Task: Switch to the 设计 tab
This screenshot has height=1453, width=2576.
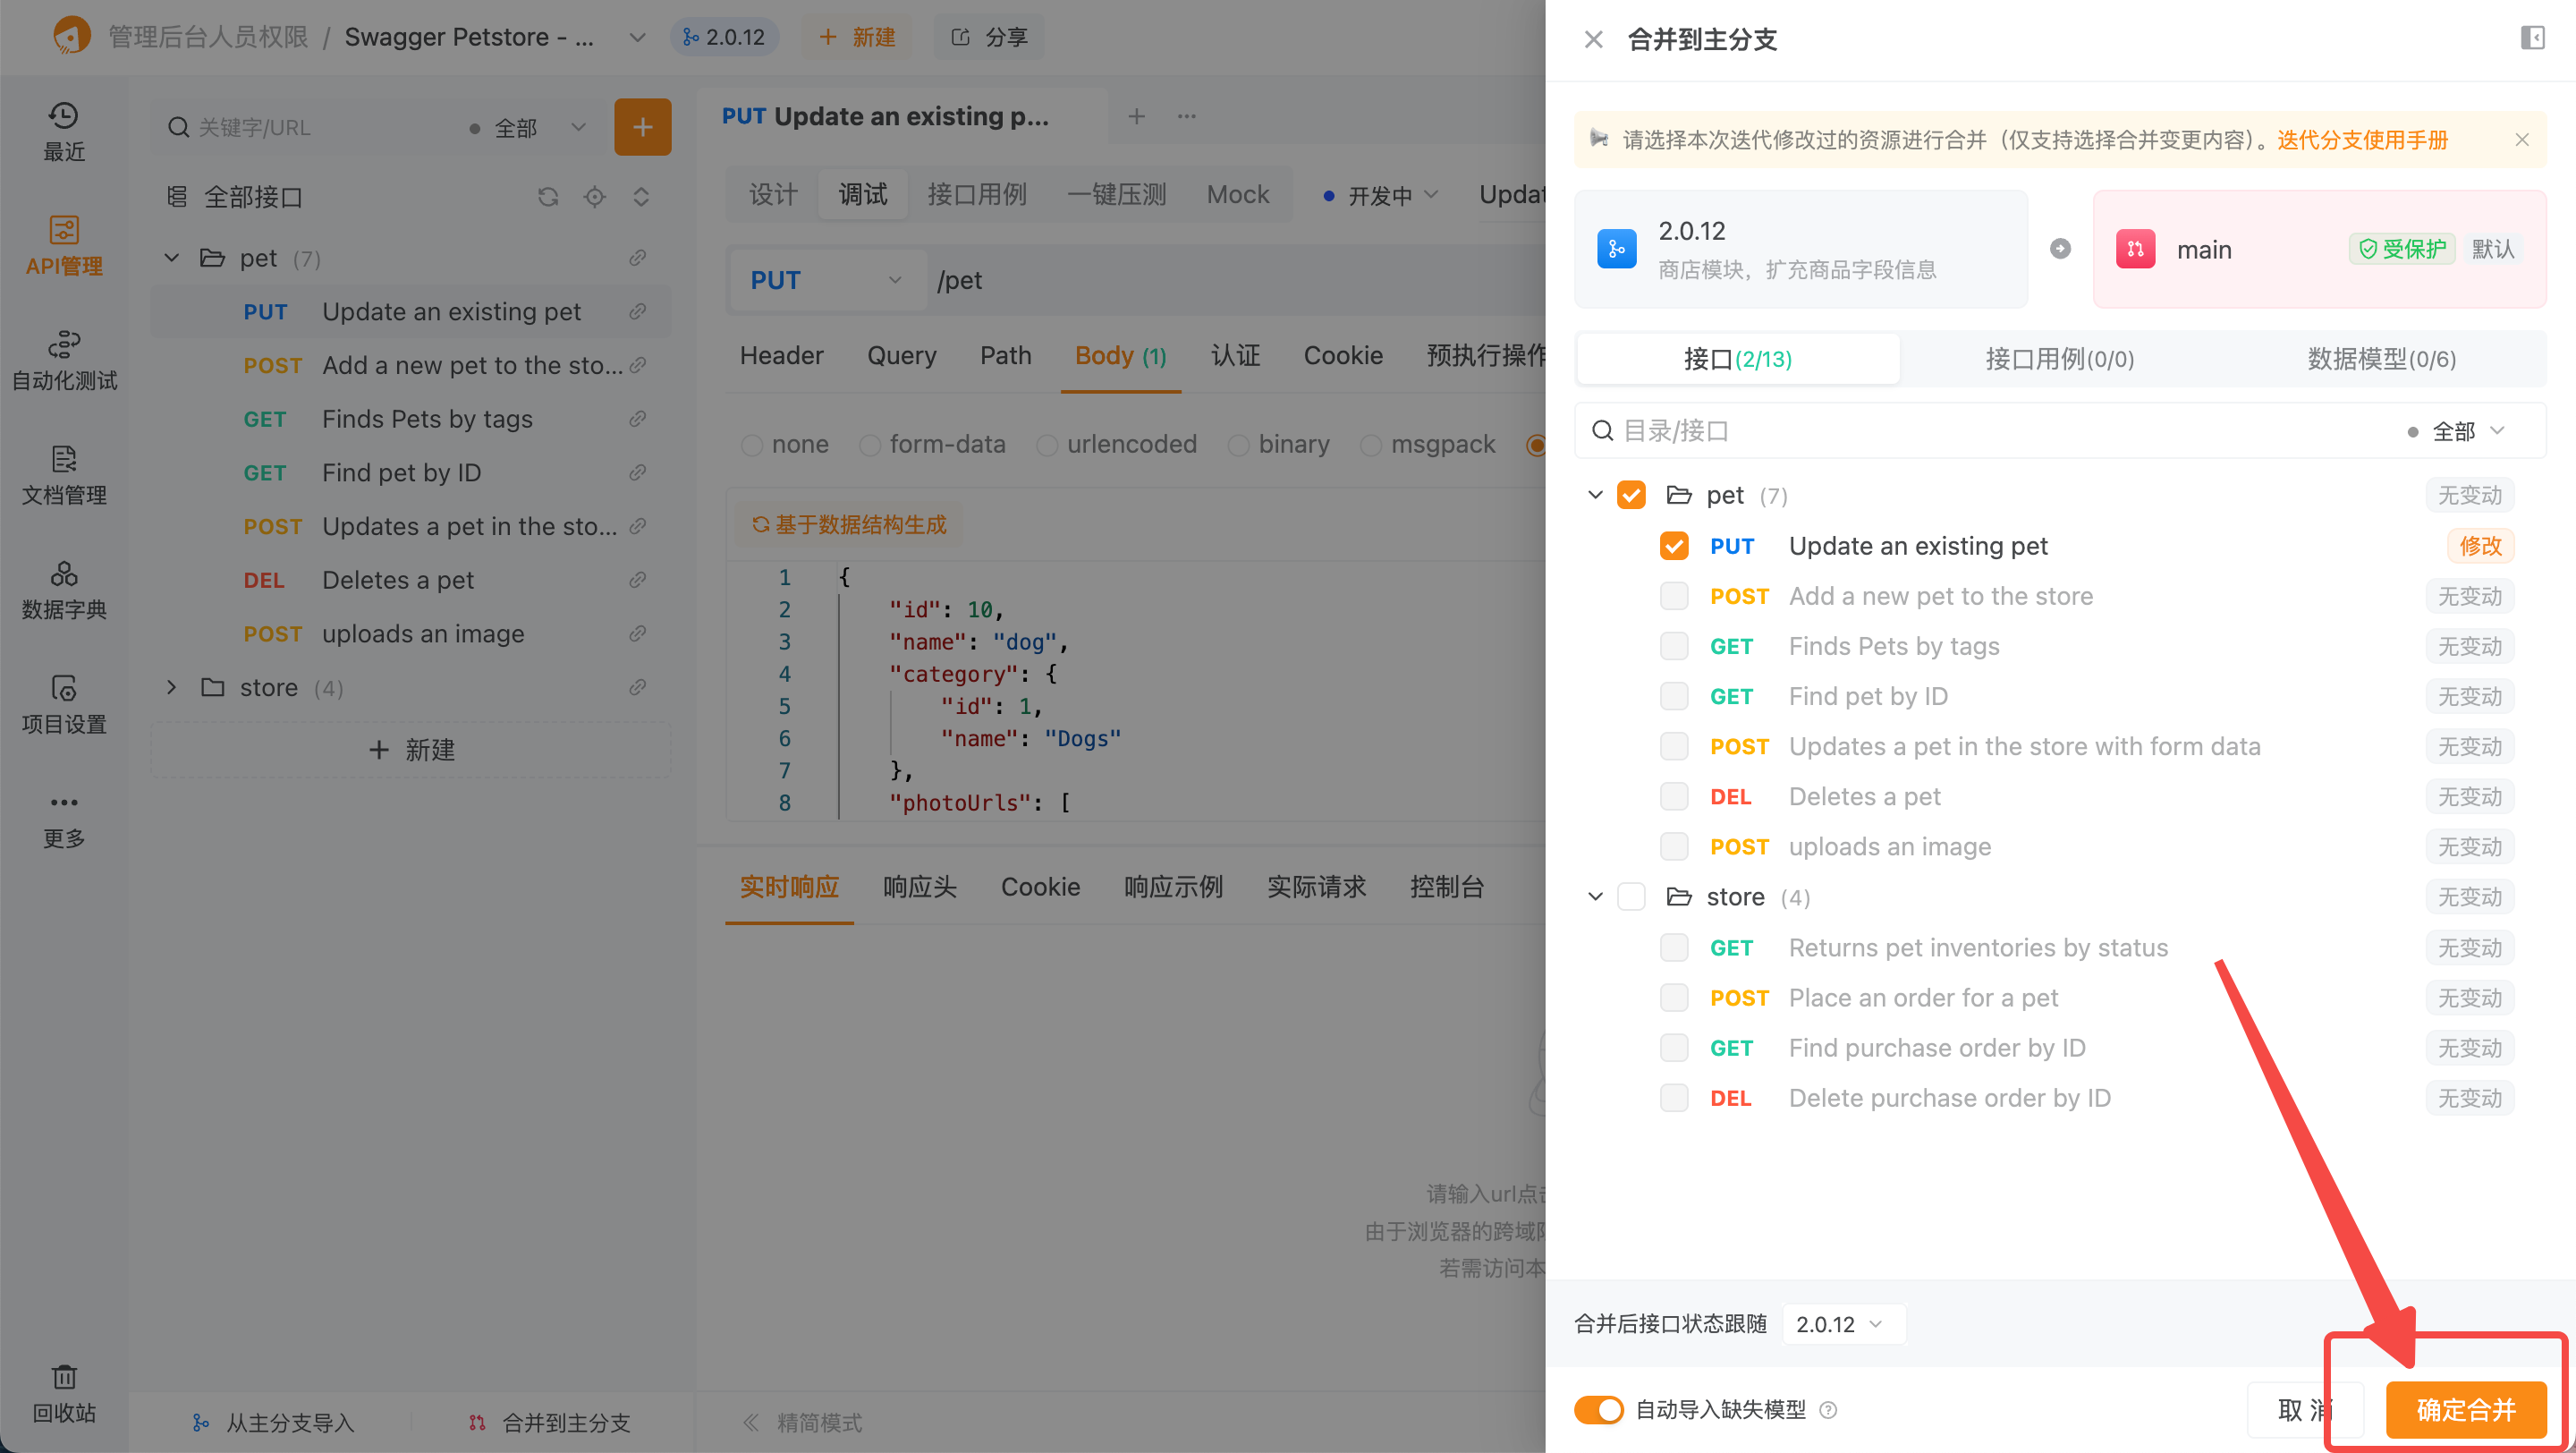Action: [x=773, y=194]
